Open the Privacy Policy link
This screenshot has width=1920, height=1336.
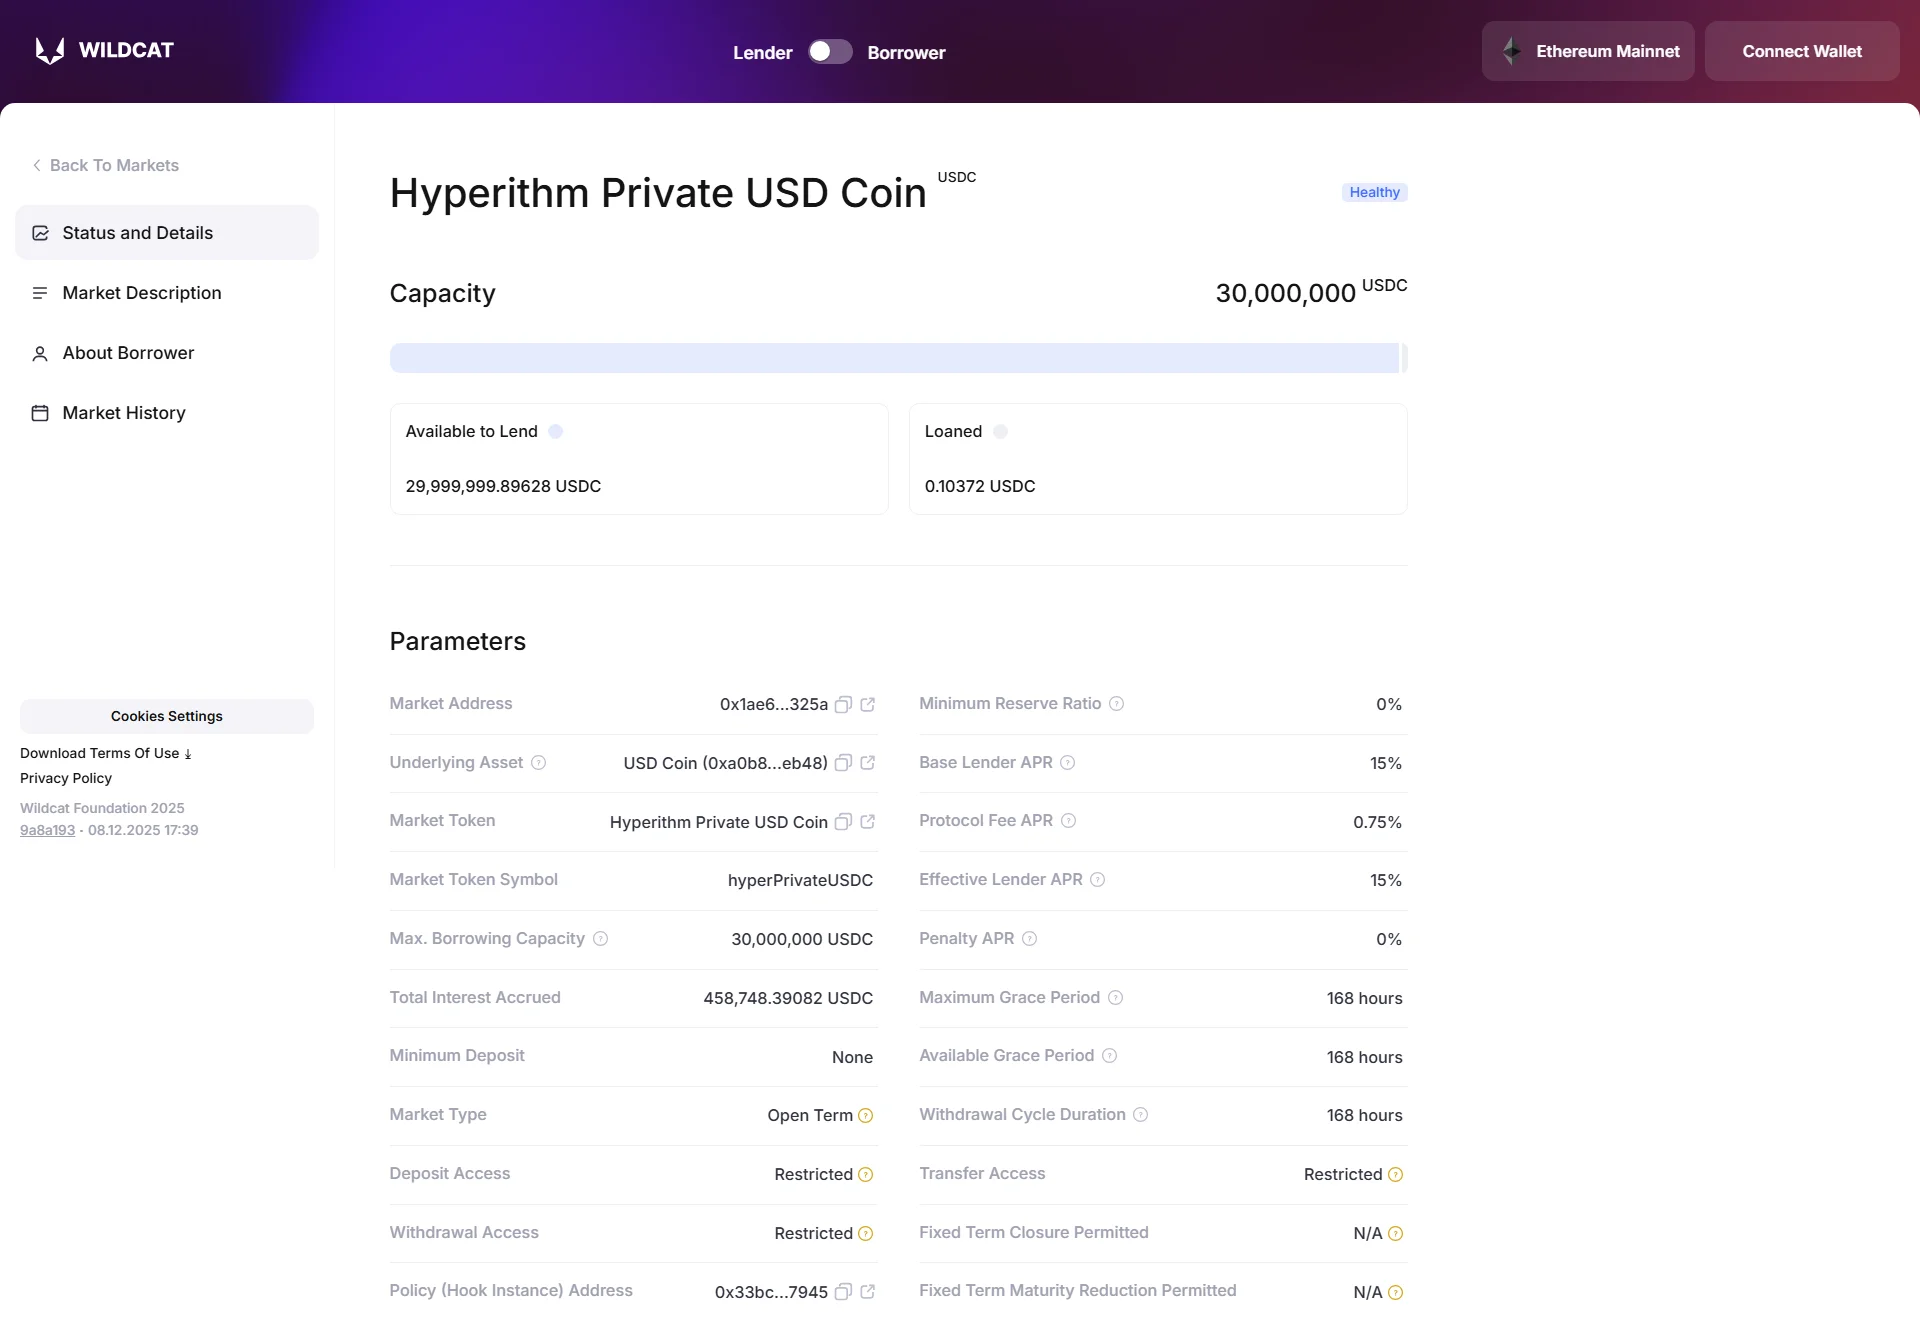click(x=66, y=778)
